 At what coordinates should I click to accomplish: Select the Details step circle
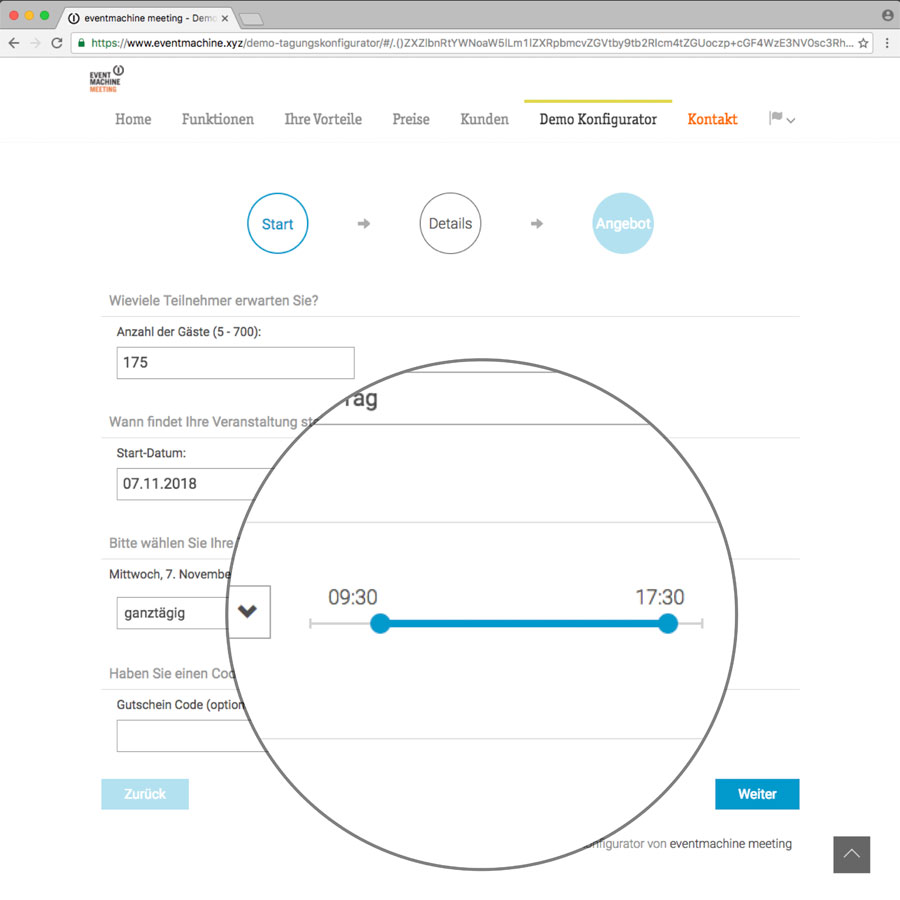click(450, 224)
